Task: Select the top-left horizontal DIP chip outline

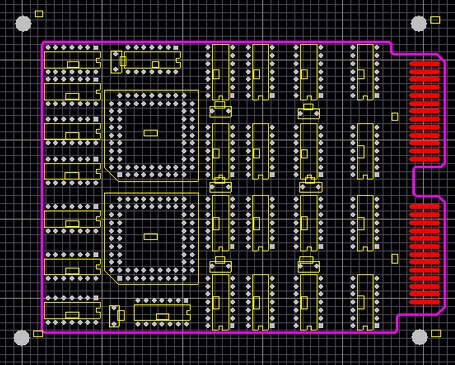Action: tap(72, 60)
